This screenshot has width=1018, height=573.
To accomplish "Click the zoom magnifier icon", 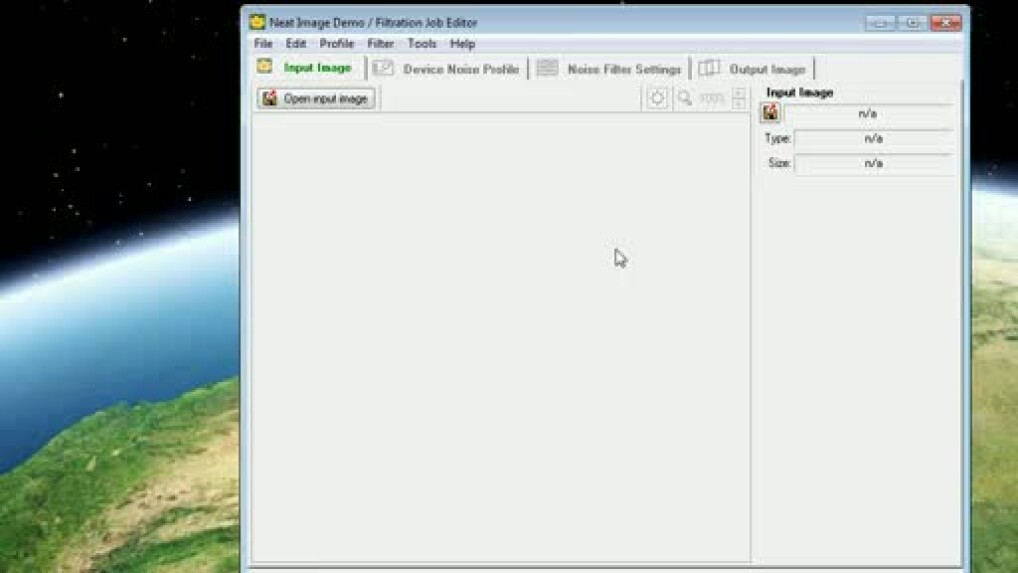I will tap(685, 98).
